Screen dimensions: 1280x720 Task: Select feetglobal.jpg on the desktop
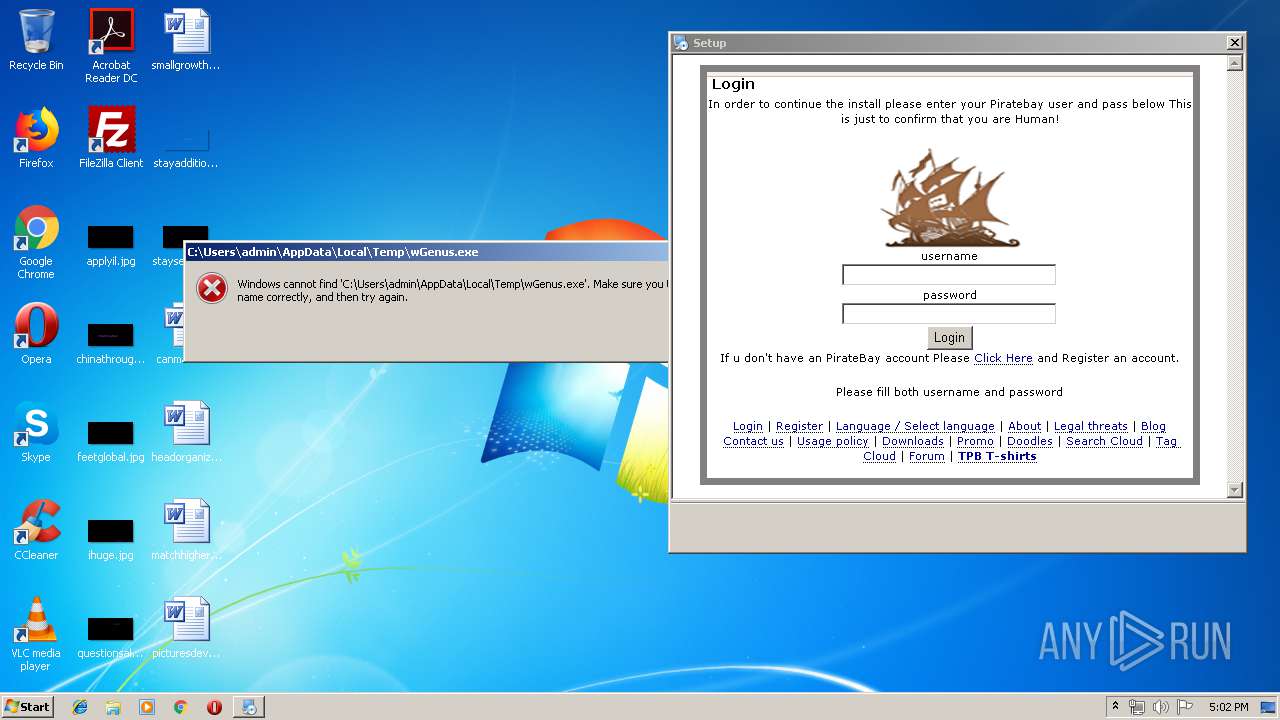pos(111,440)
